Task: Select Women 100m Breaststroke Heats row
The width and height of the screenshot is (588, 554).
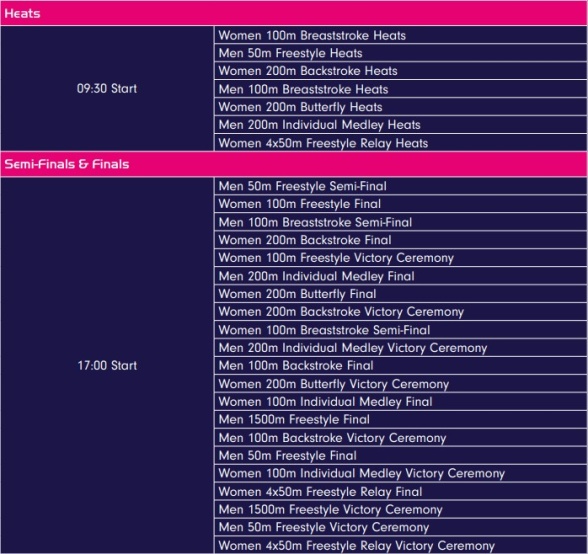Action: 400,35
